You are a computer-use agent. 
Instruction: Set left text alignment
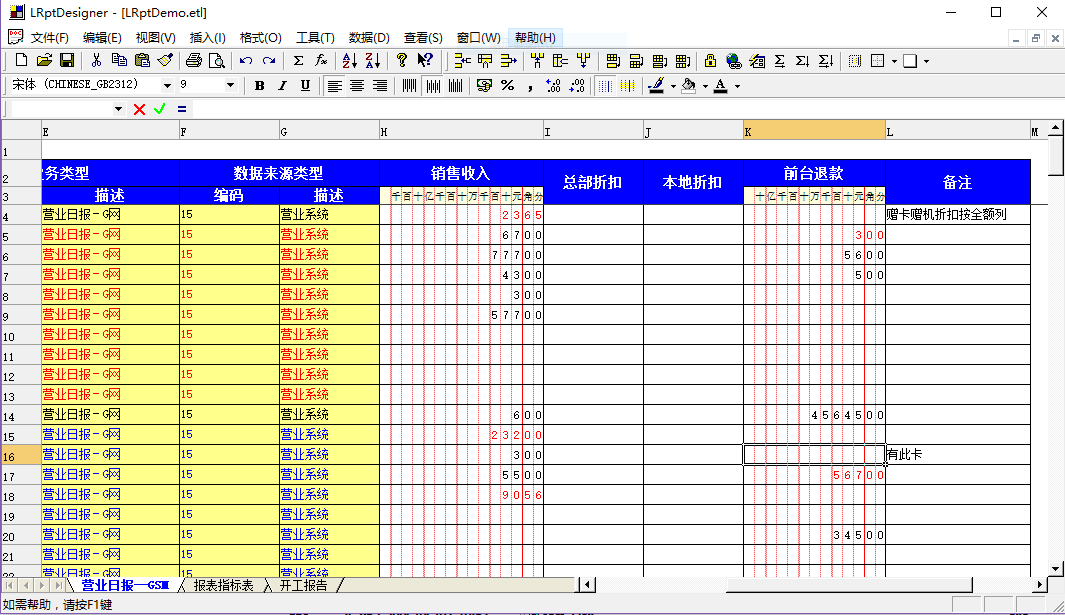point(334,86)
